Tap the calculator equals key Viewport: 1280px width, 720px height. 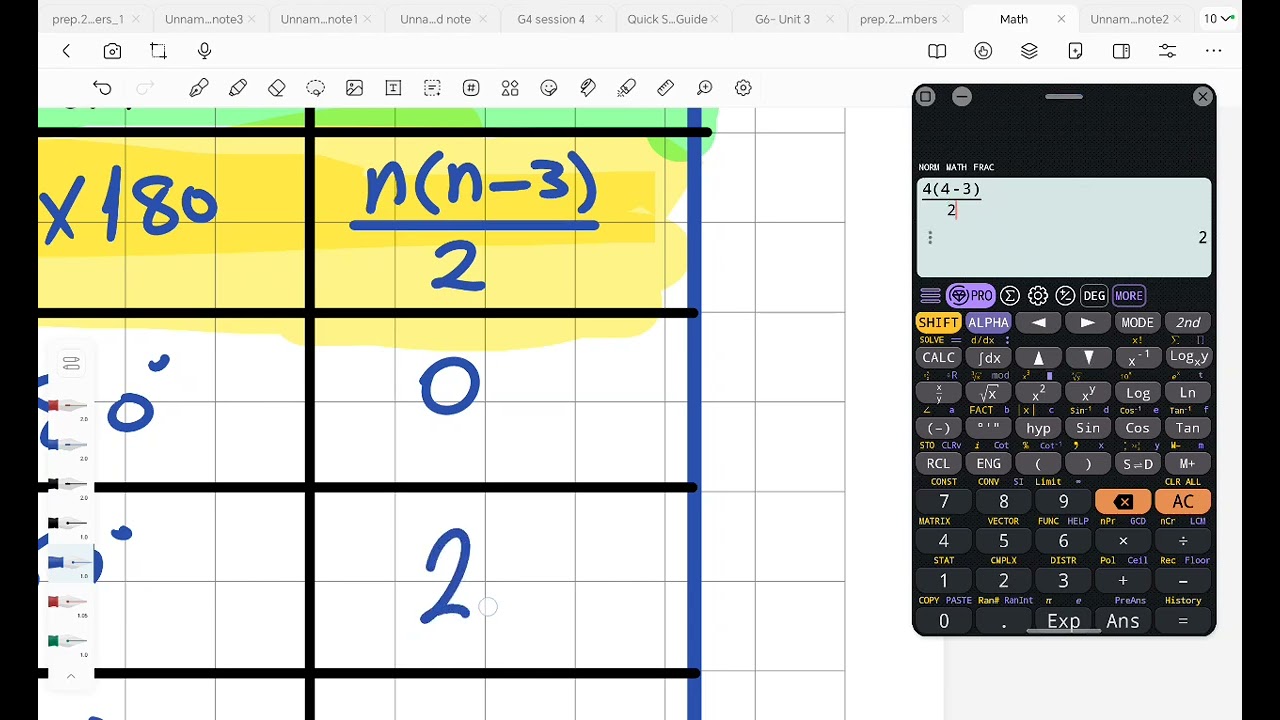(x=1183, y=621)
